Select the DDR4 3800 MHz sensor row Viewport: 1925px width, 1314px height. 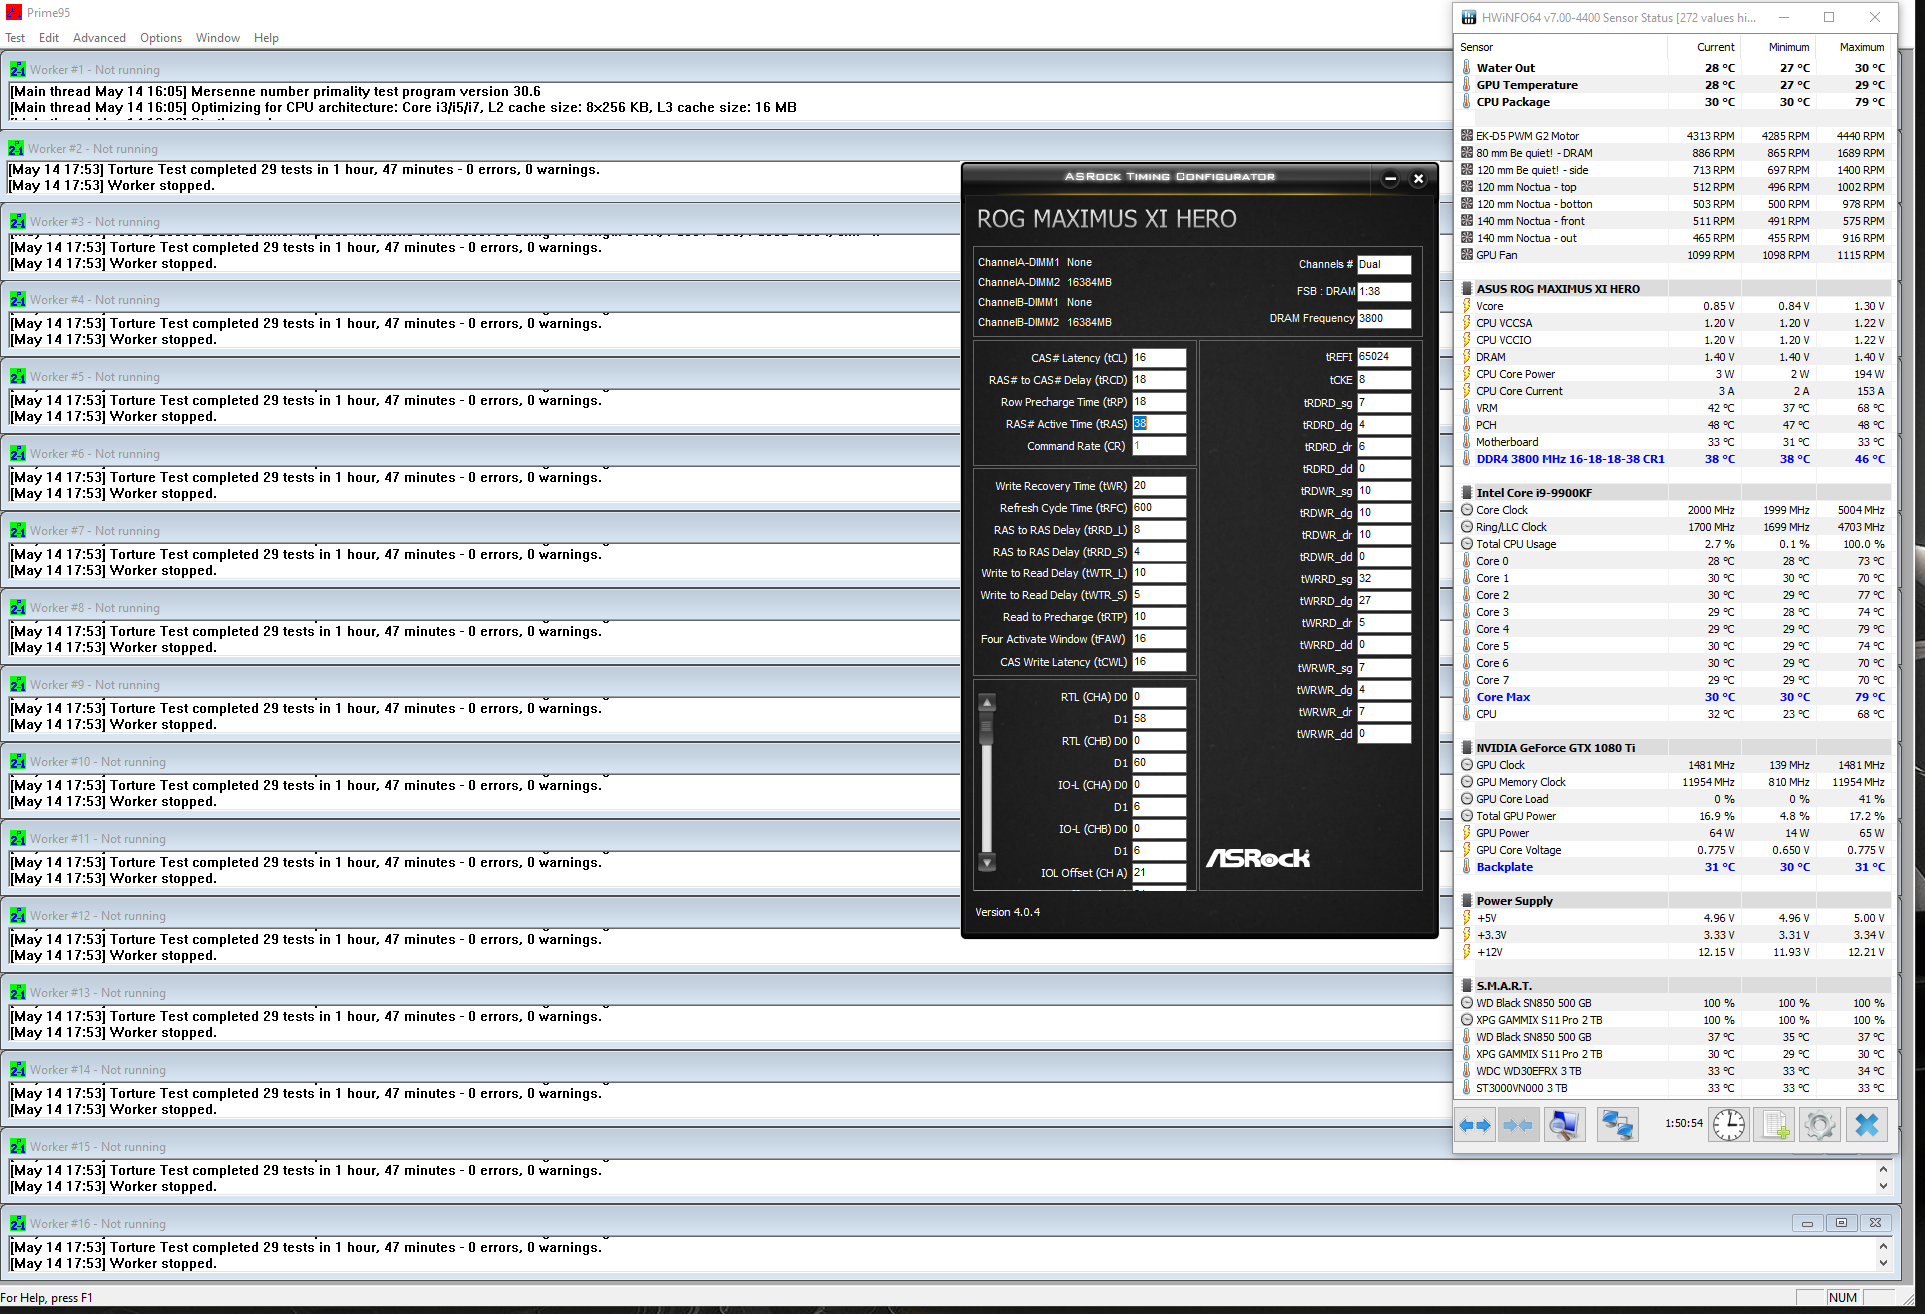pos(1570,459)
